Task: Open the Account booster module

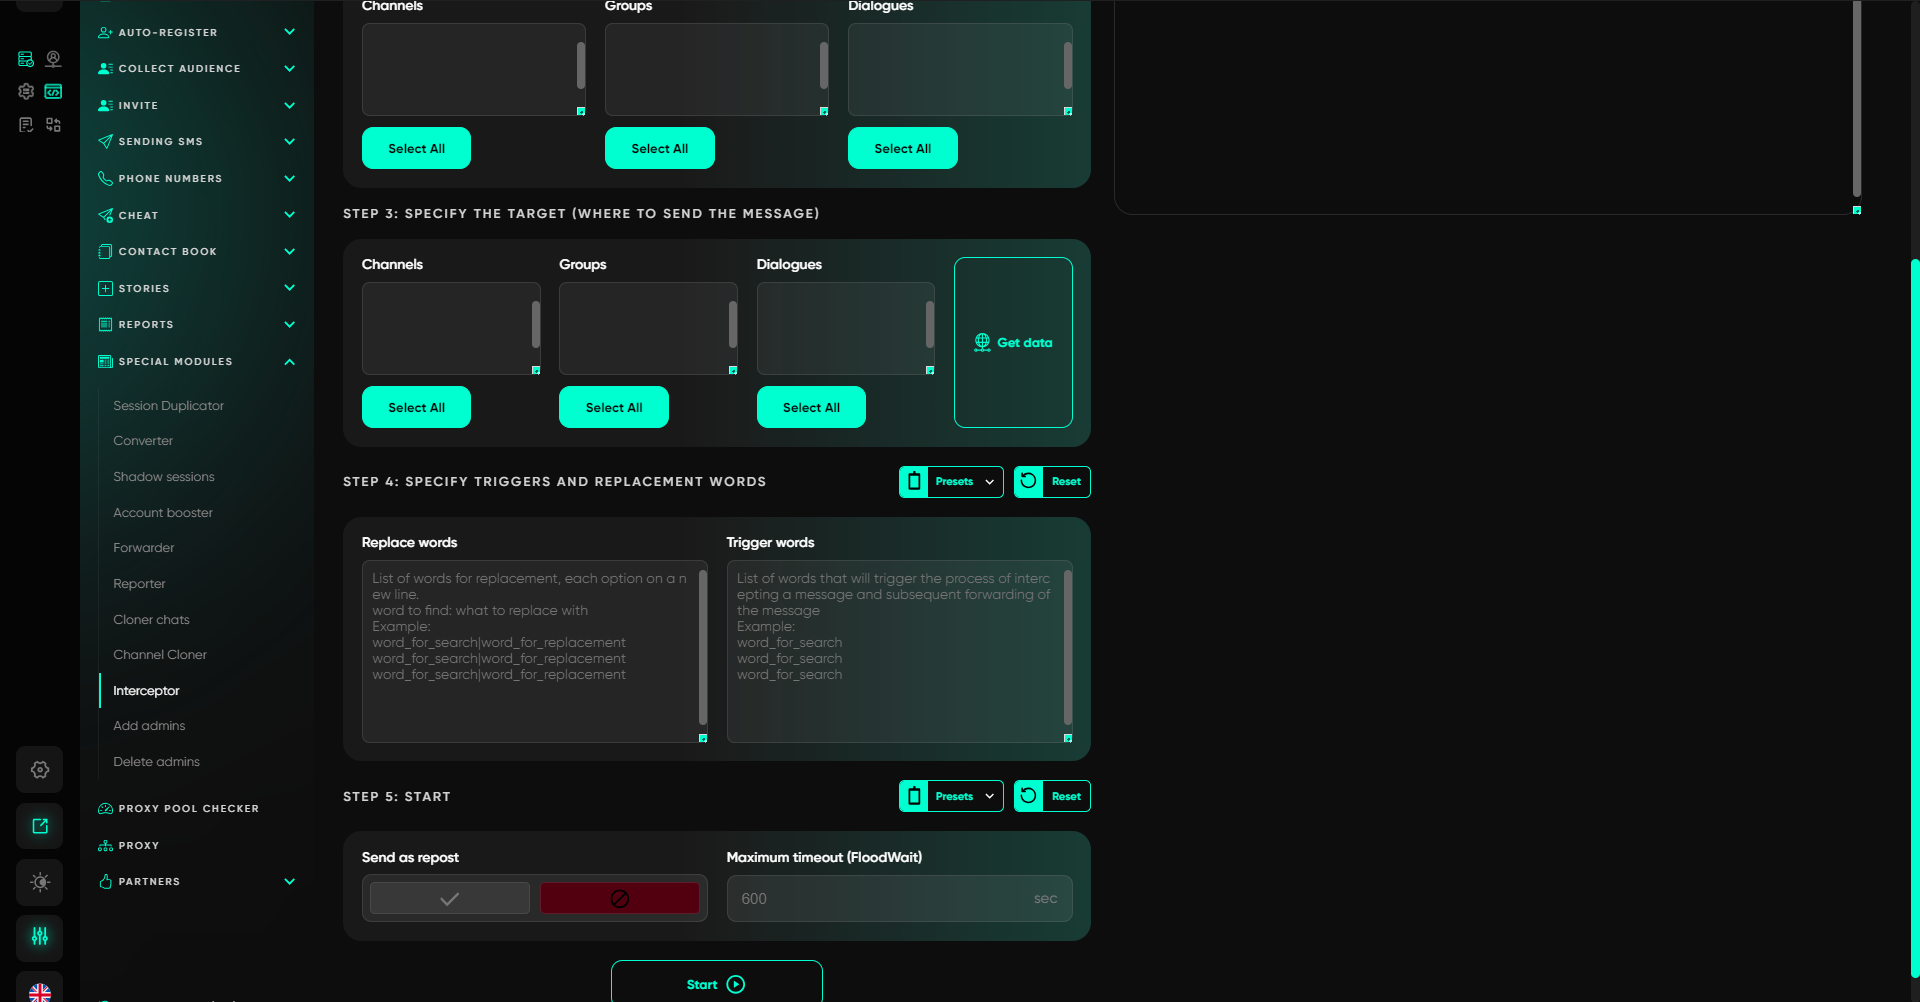Action: click(x=163, y=513)
